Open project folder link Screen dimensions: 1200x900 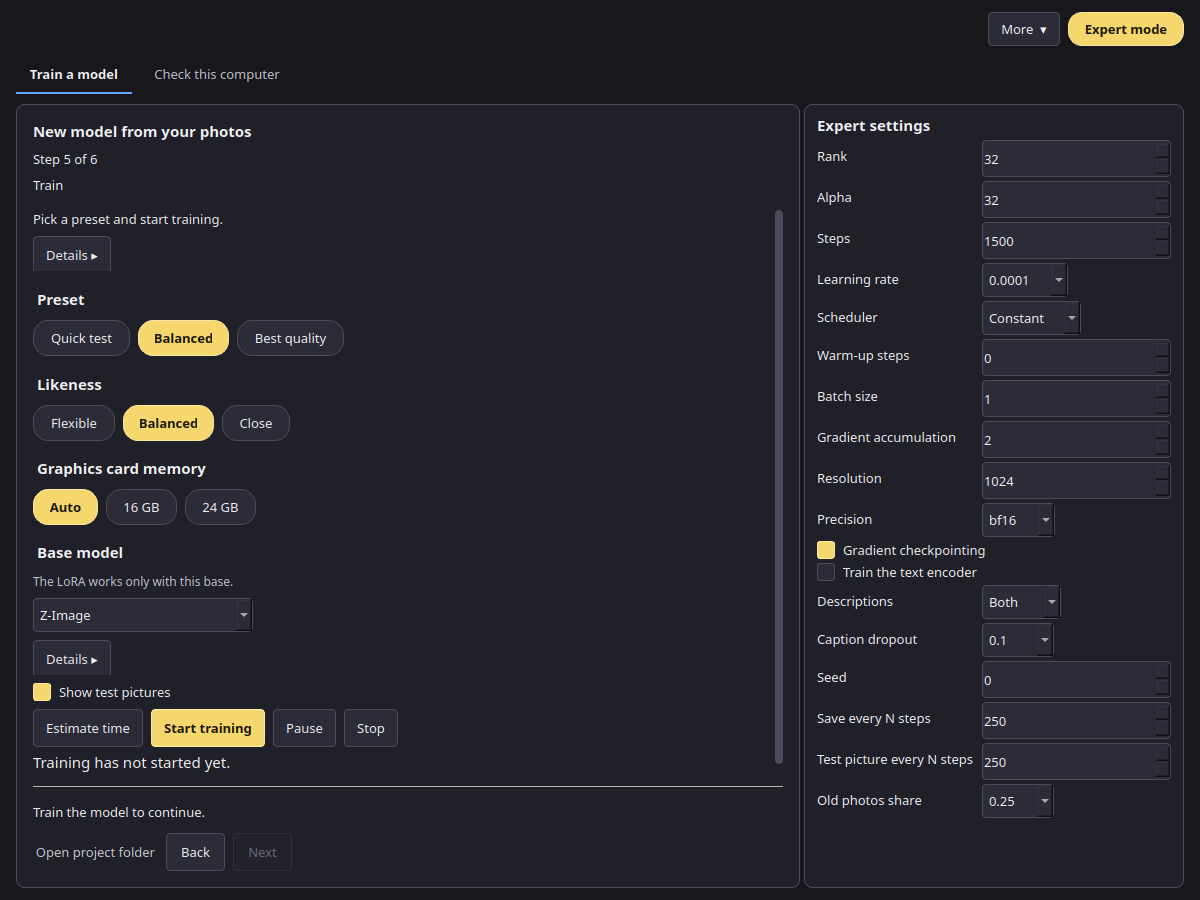click(95, 852)
